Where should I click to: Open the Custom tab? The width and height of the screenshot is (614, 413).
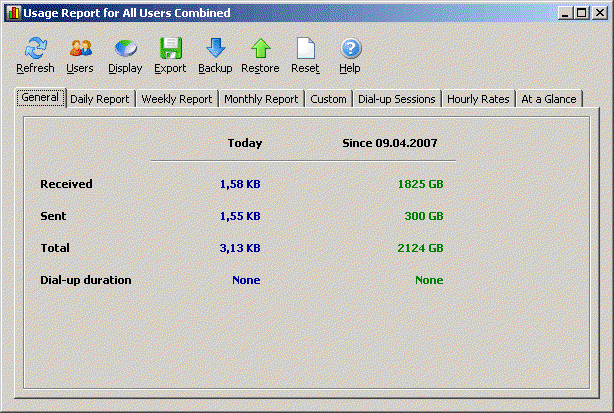[328, 99]
